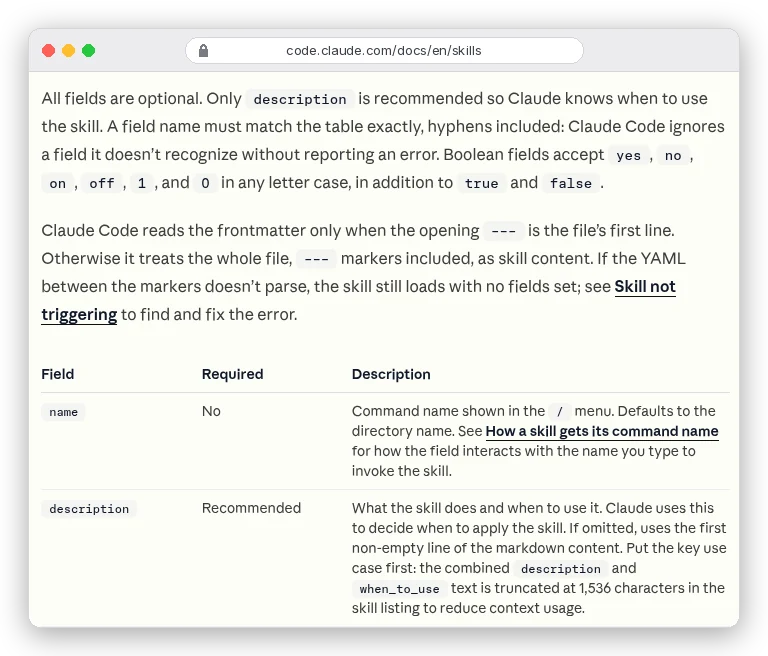Image resolution: width=768 pixels, height=656 pixels.
Task: Click the yellow minimize window button
Action: [x=69, y=50]
